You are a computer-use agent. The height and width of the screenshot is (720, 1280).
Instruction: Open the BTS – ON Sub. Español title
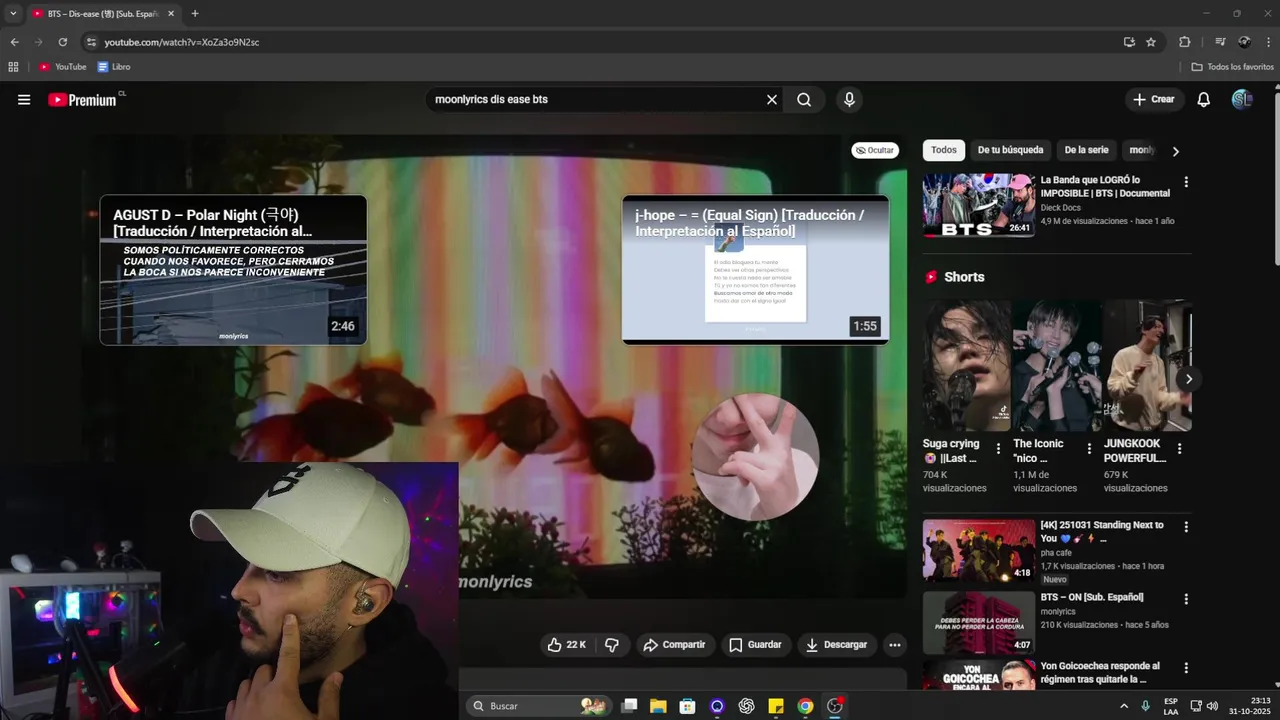click(x=1092, y=597)
